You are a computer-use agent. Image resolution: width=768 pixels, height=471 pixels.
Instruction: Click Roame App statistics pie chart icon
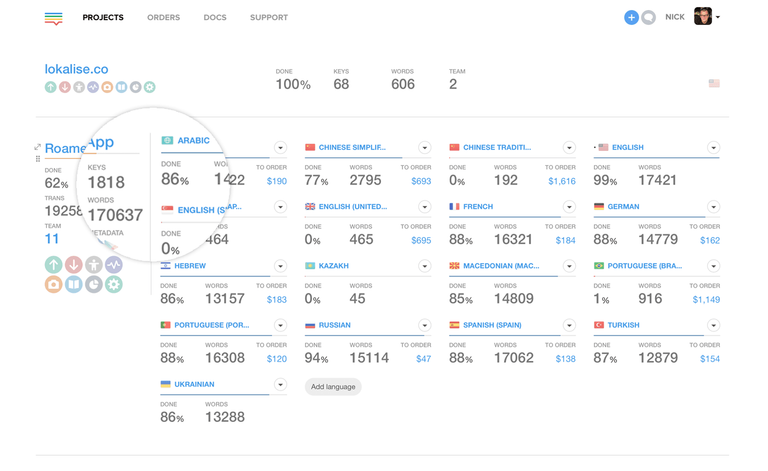[x=94, y=284]
